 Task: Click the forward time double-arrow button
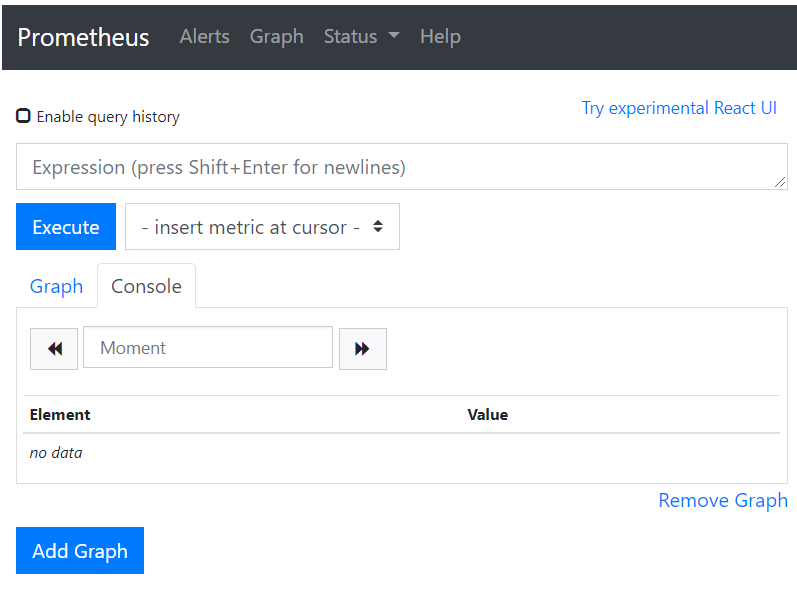coord(362,349)
